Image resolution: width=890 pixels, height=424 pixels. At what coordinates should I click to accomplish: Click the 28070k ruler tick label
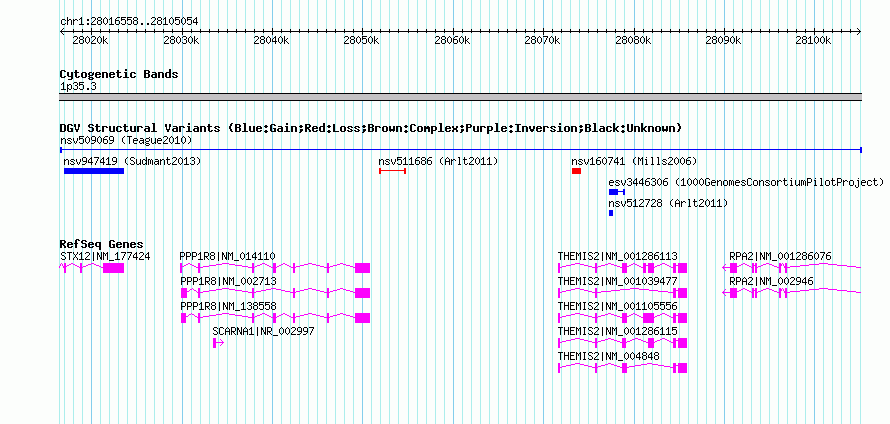point(543,41)
